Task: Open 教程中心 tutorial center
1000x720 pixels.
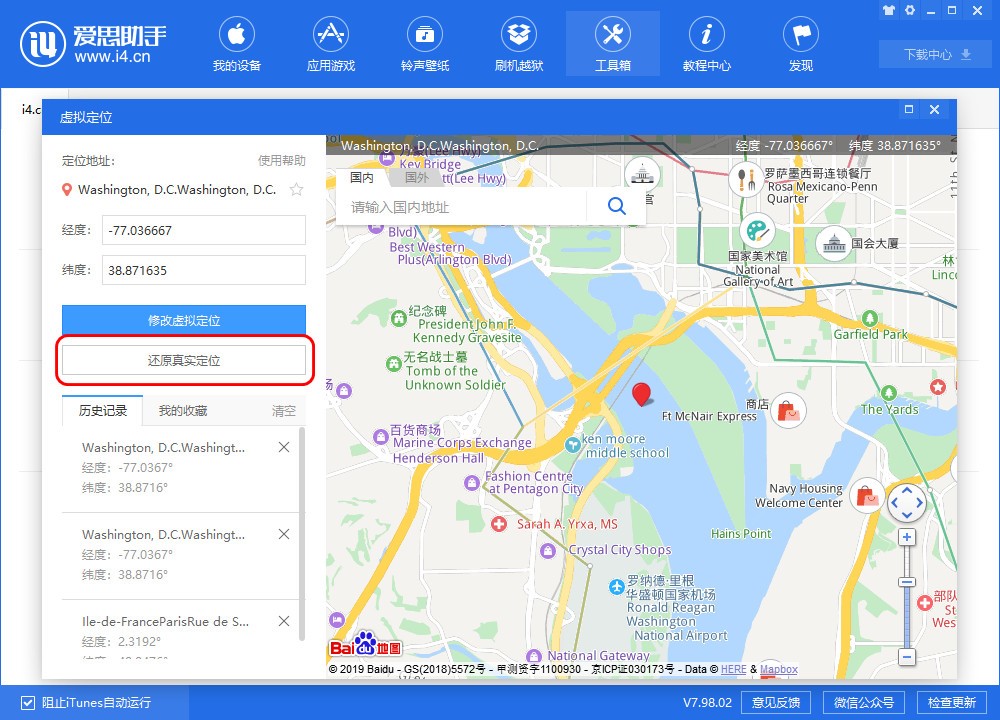Action: pos(706,46)
